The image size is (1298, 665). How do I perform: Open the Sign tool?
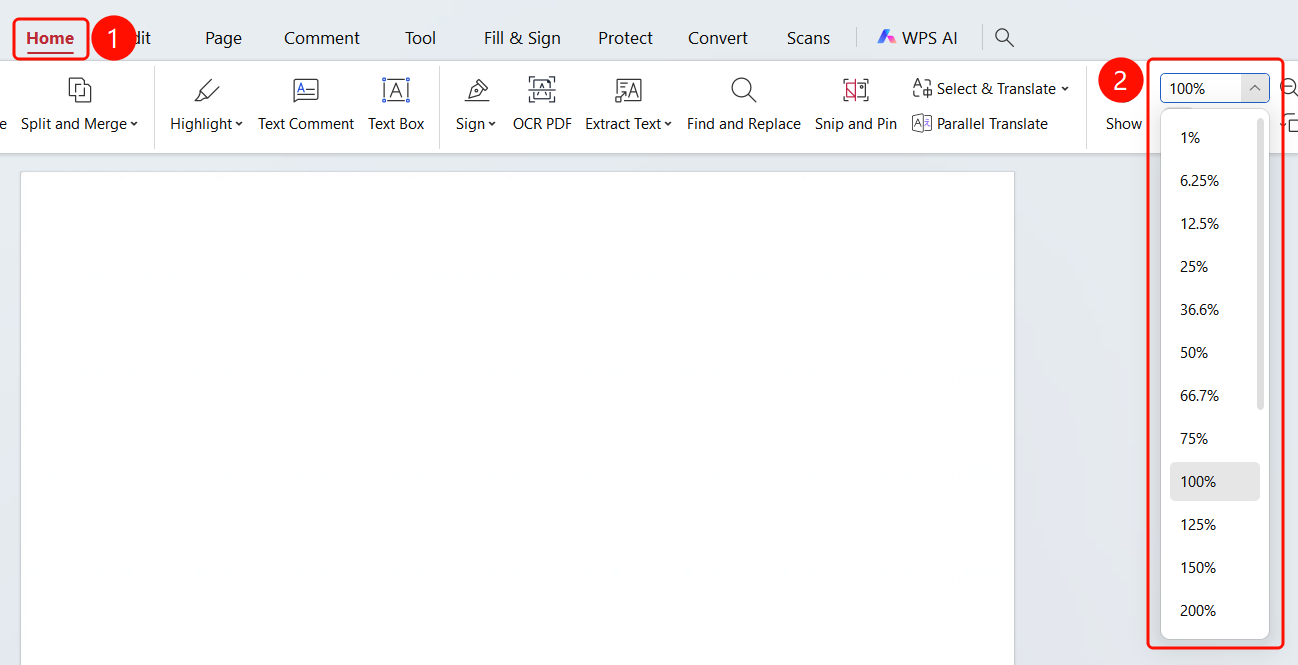[477, 104]
